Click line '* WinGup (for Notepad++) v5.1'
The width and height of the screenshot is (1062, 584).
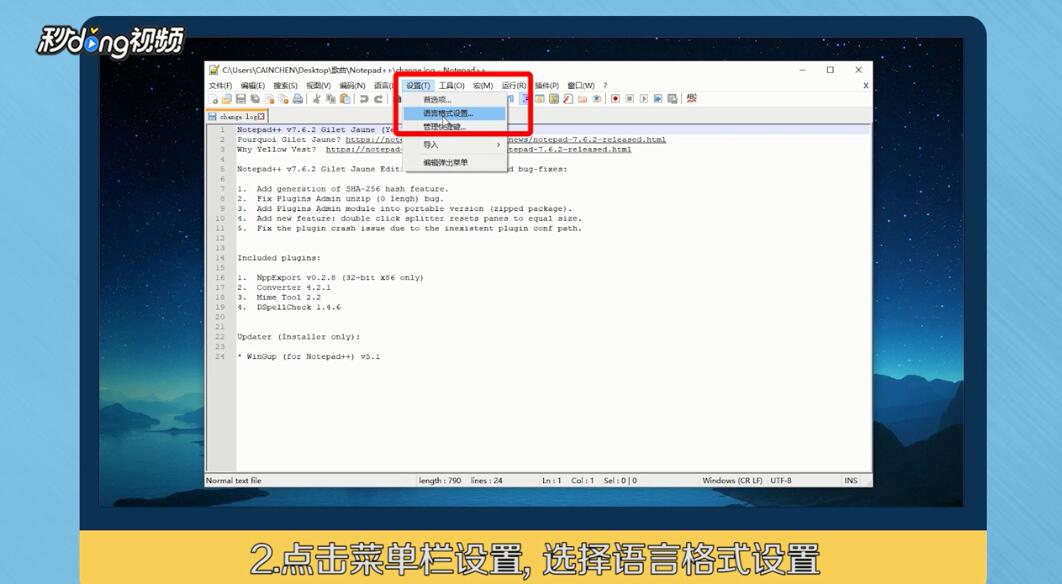pyautogui.click(x=309, y=356)
